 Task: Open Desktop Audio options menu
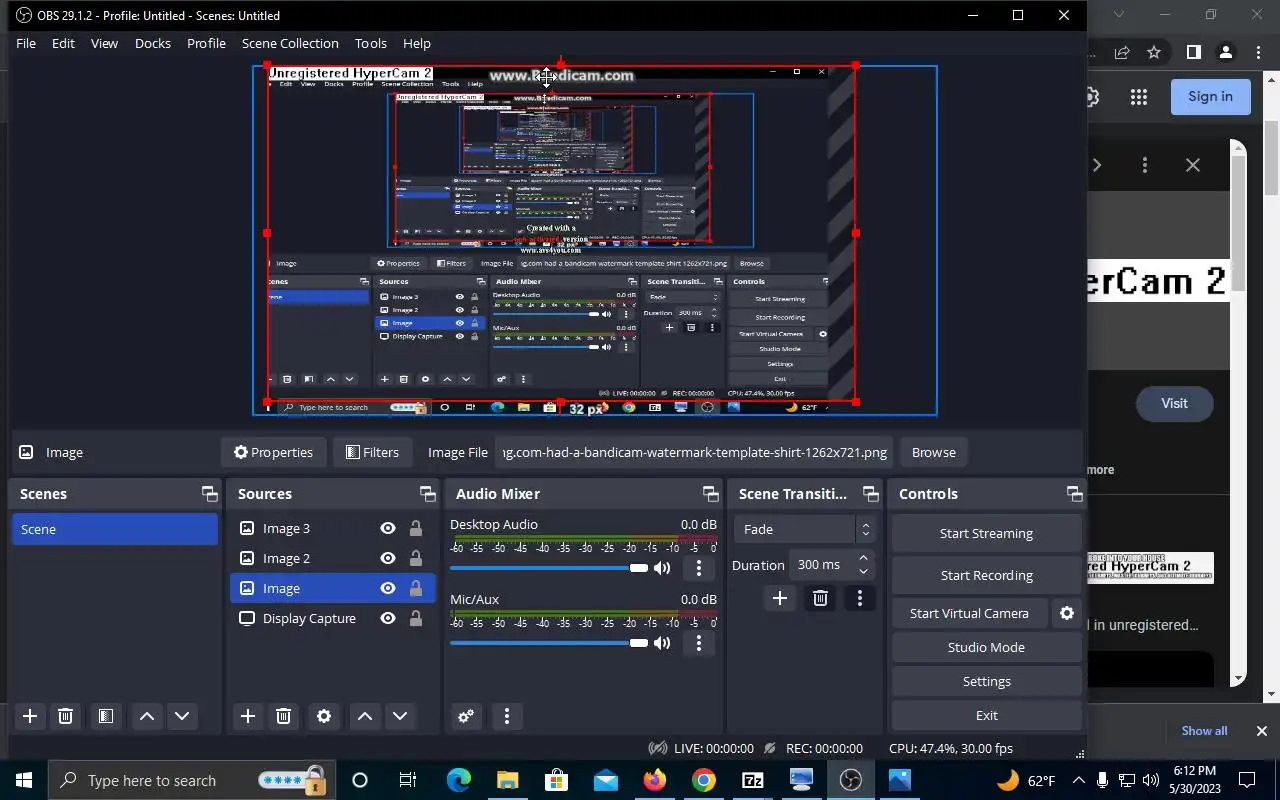(x=699, y=568)
